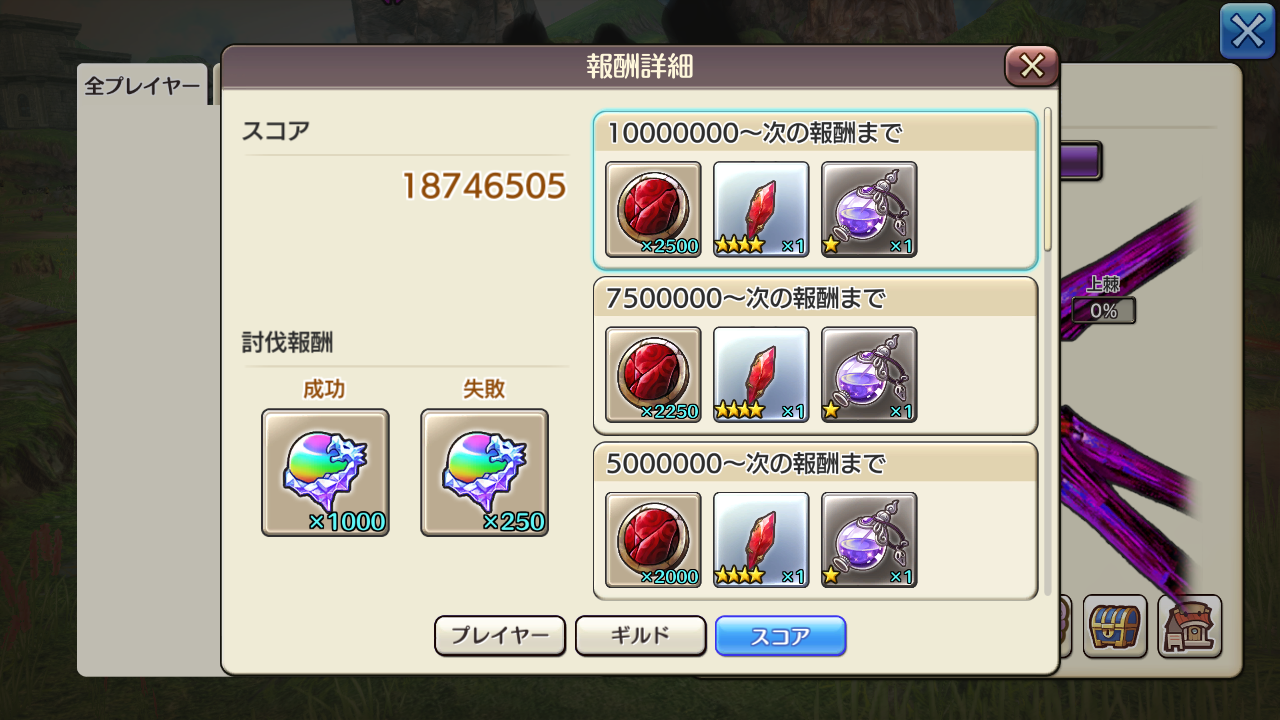Close the 報酬詳細 dialog
Image resolution: width=1280 pixels, height=720 pixels.
tap(1032, 66)
